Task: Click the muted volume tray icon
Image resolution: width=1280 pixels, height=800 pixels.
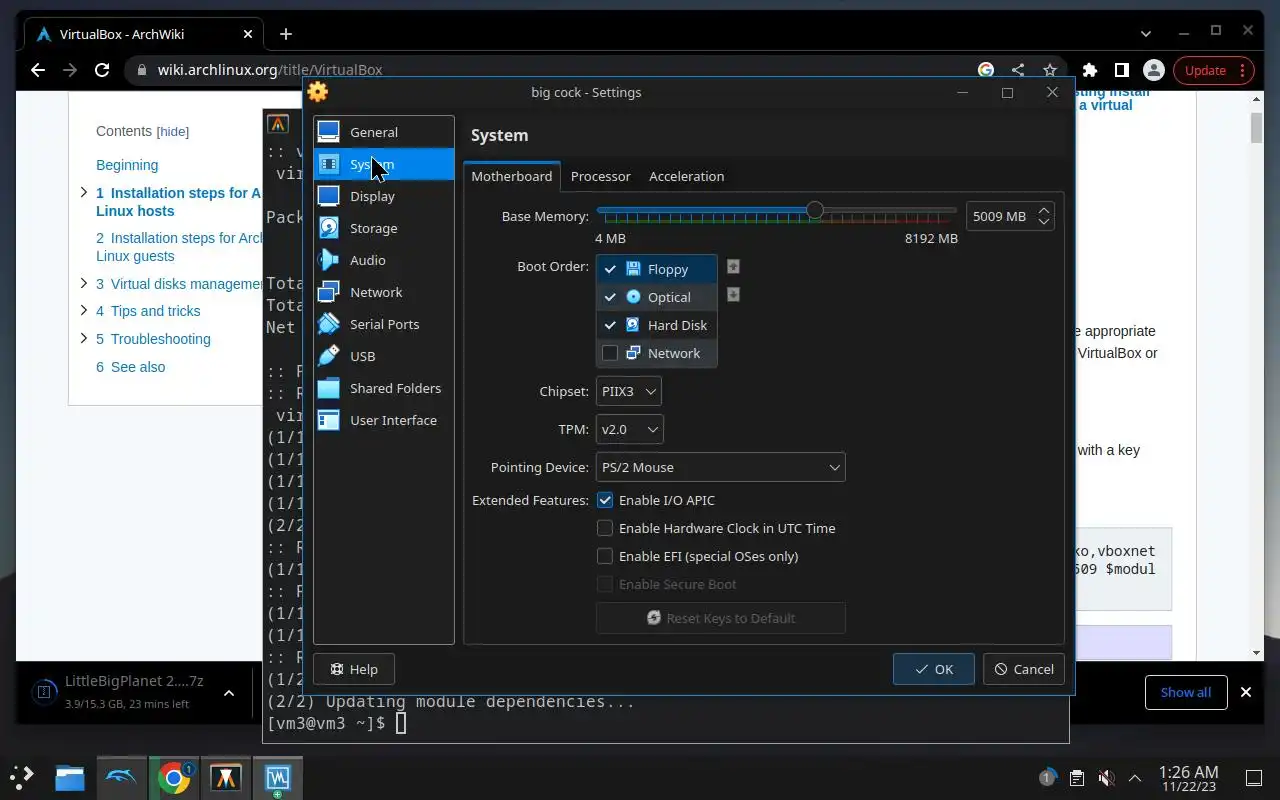Action: pyautogui.click(x=1106, y=777)
